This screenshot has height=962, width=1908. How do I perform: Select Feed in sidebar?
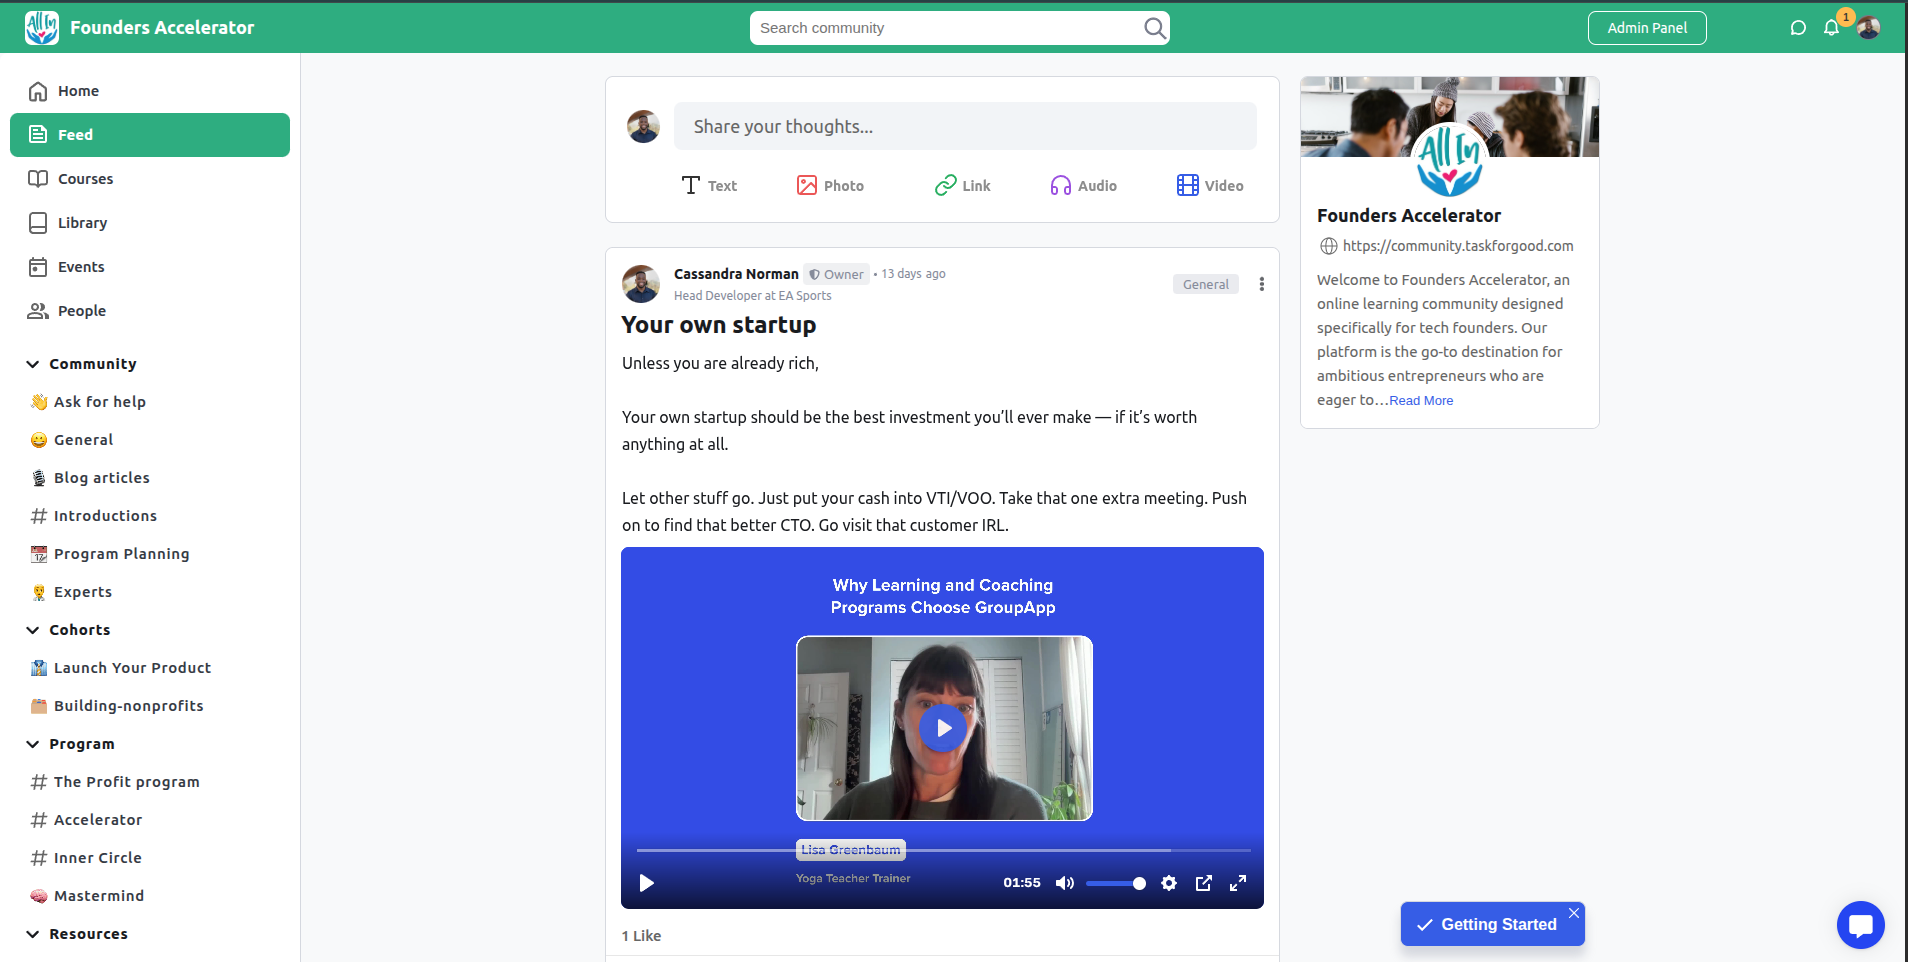150,135
